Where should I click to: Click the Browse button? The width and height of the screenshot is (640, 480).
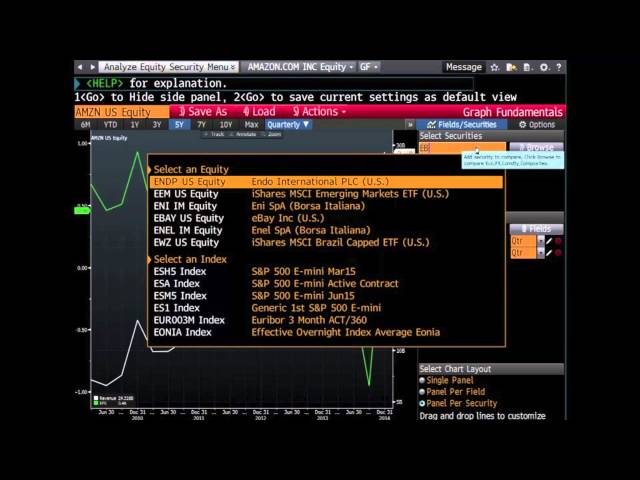pyautogui.click(x=536, y=147)
